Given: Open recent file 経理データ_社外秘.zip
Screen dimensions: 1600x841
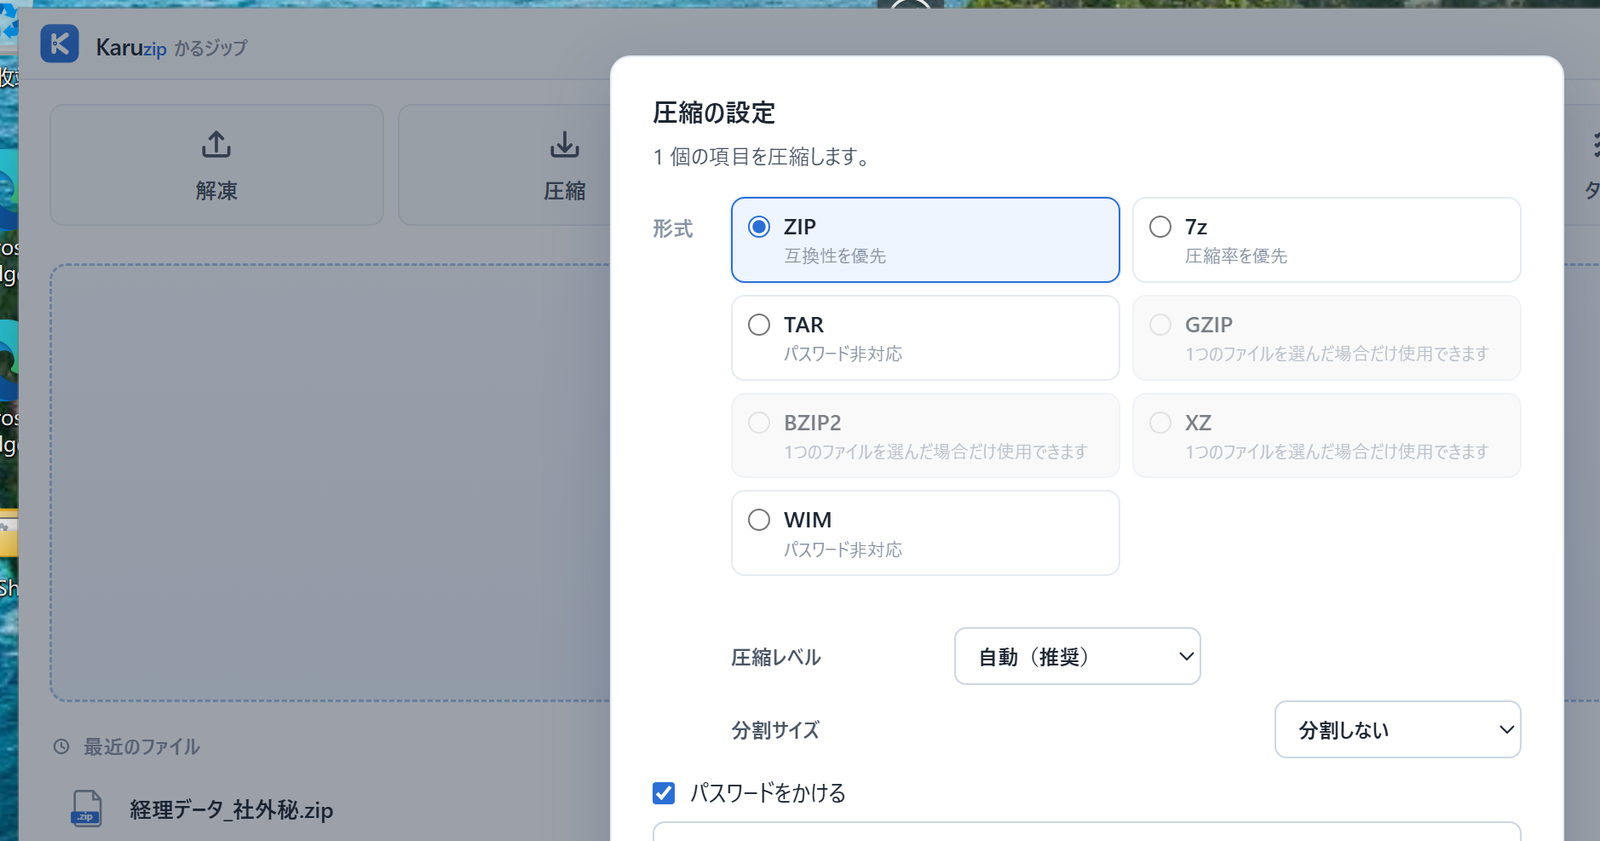Looking at the screenshot, I should click(x=231, y=810).
